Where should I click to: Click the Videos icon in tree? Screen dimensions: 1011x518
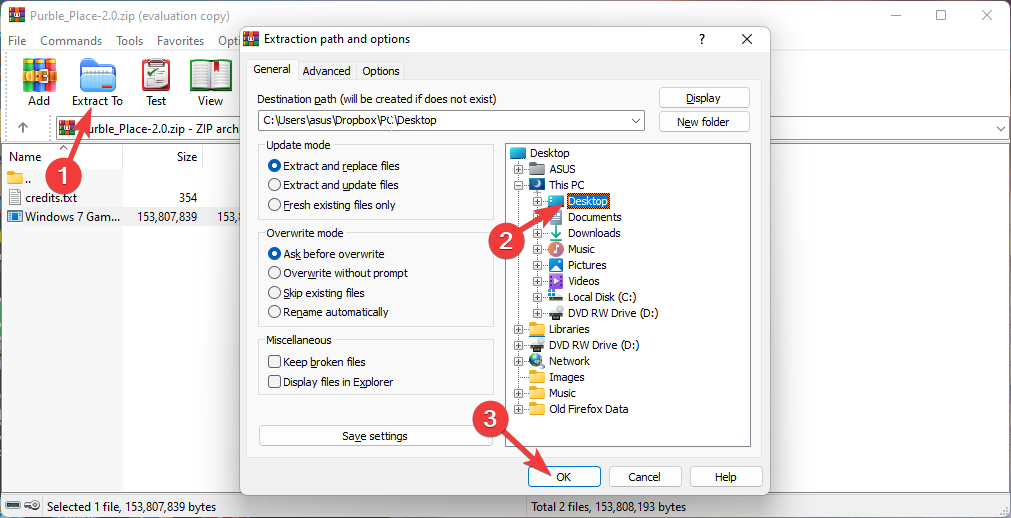pyautogui.click(x=556, y=281)
